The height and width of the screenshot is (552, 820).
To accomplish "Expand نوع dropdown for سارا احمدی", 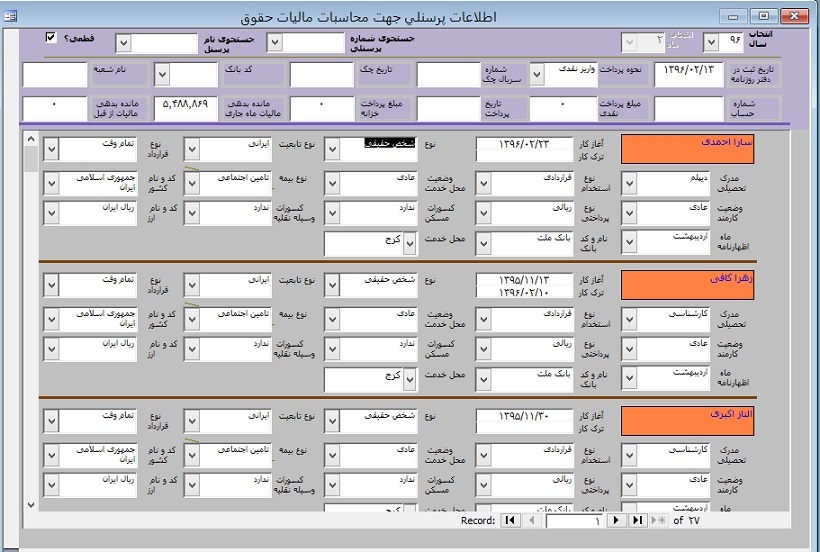I will (332, 150).
